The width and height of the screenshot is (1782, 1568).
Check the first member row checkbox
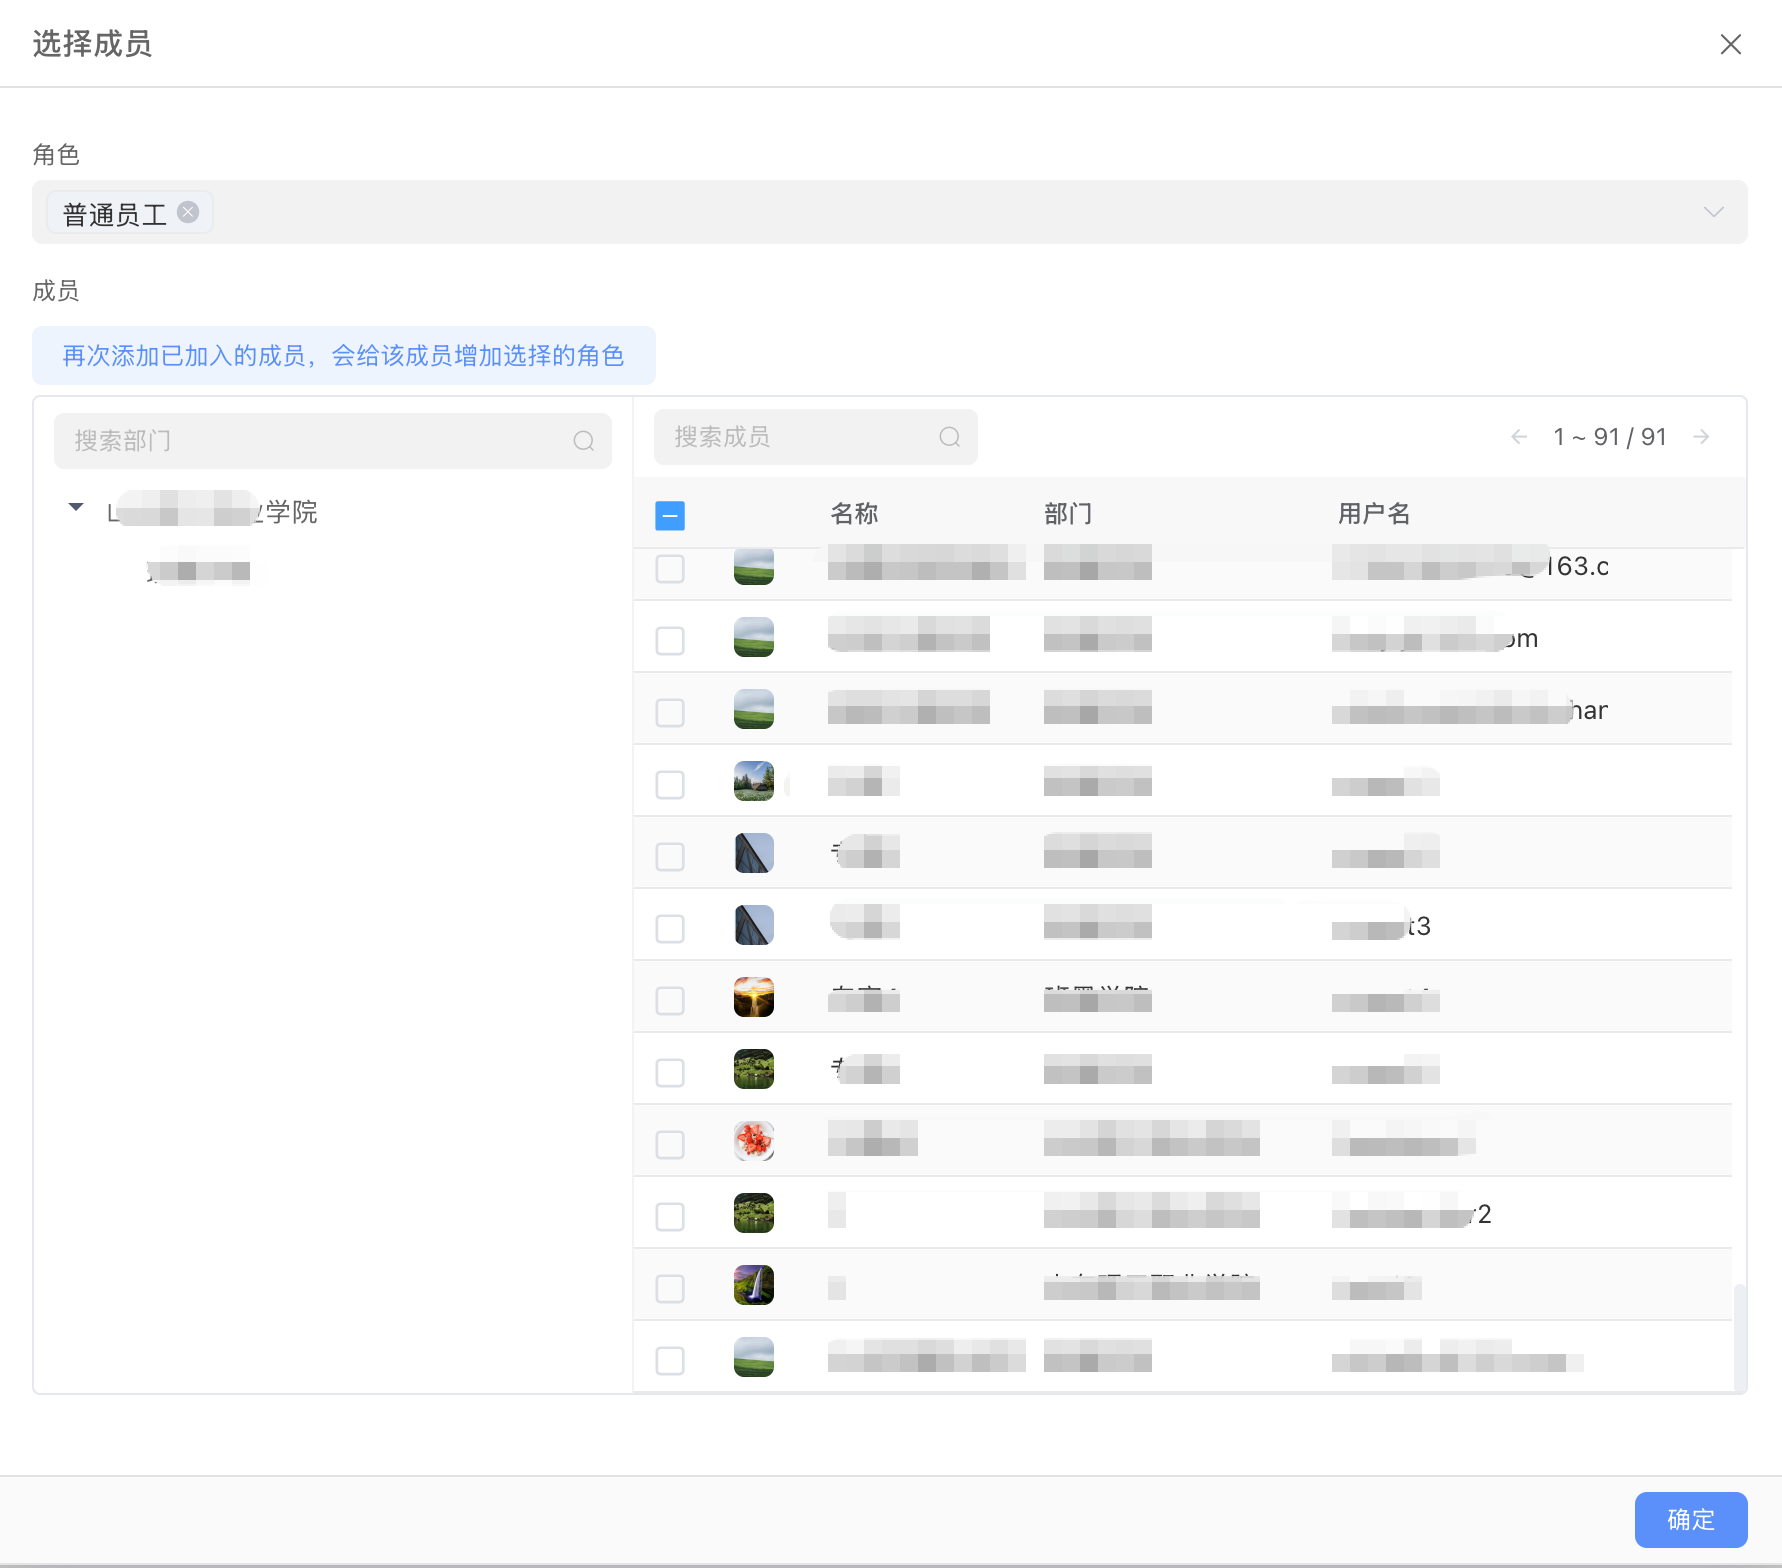(670, 568)
